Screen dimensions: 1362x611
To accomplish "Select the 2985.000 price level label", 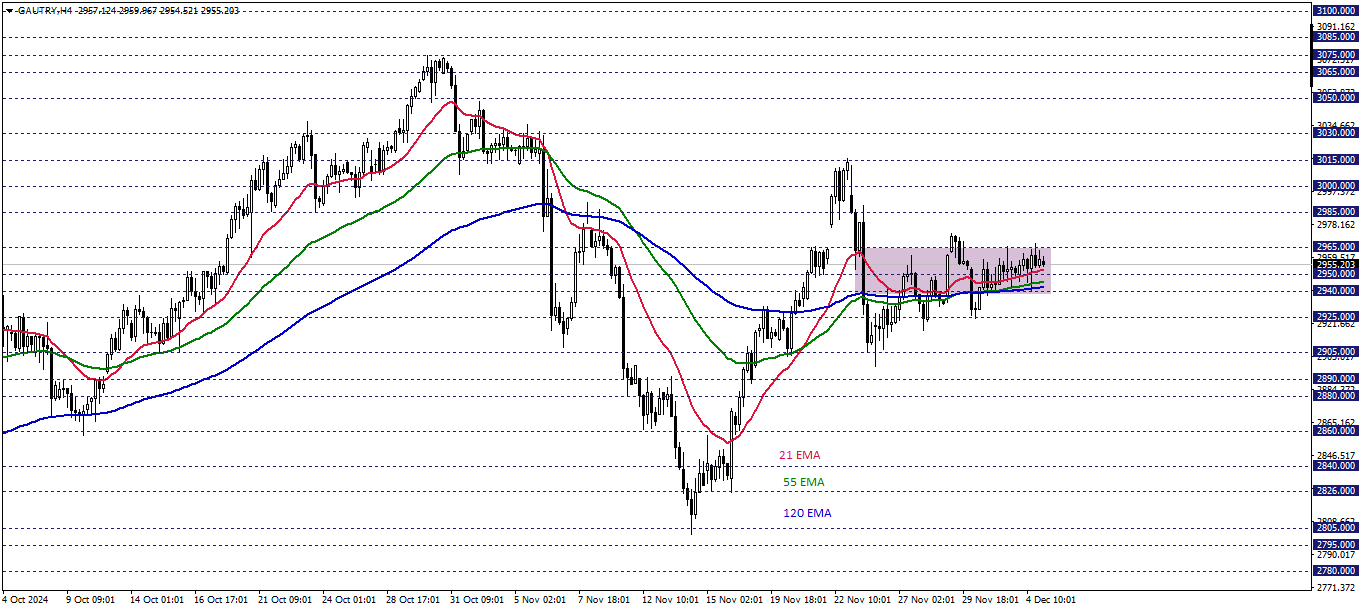I will 1335,212.
